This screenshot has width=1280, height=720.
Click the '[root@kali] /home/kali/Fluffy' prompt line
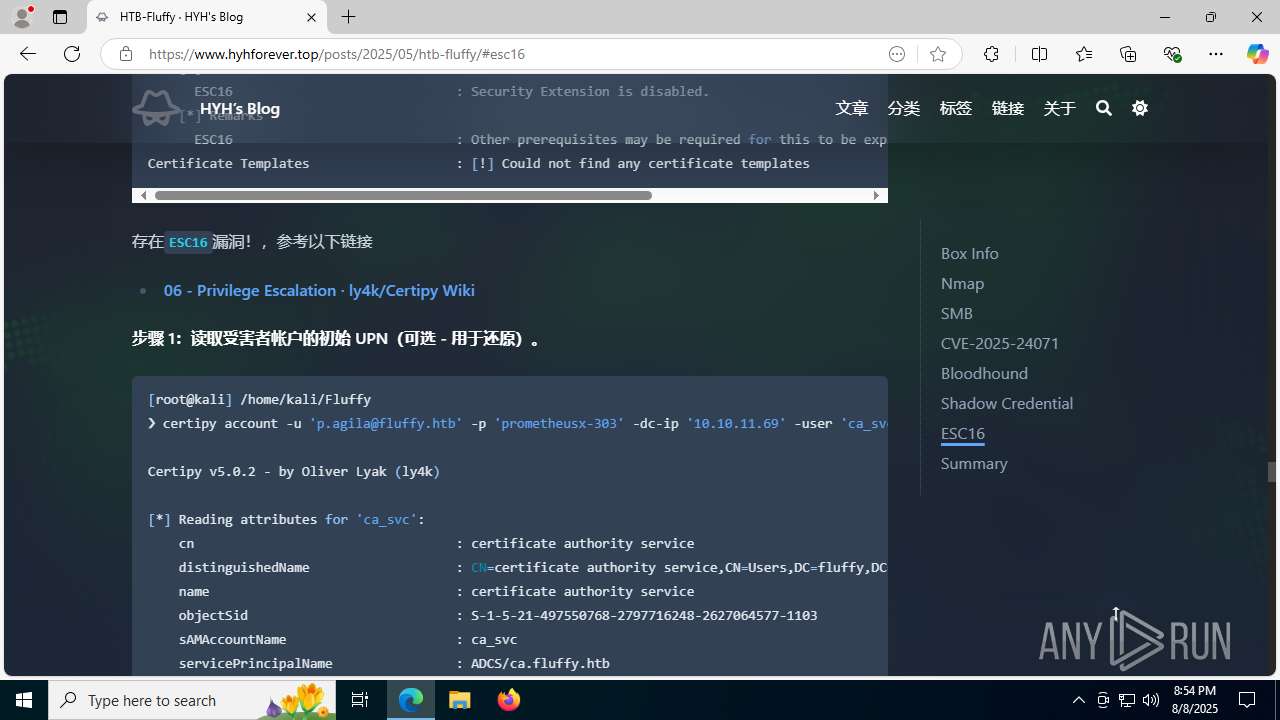pyautogui.click(x=260, y=399)
